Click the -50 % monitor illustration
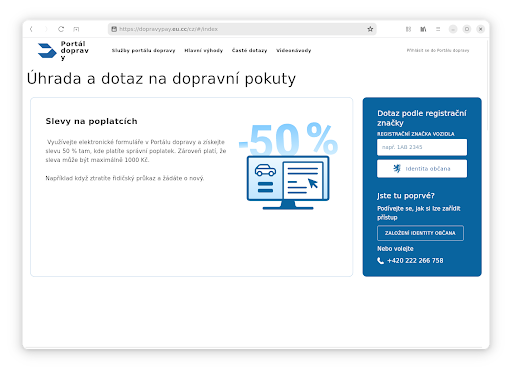The height and width of the screenshot is (374, 512). tap(288, 166)
